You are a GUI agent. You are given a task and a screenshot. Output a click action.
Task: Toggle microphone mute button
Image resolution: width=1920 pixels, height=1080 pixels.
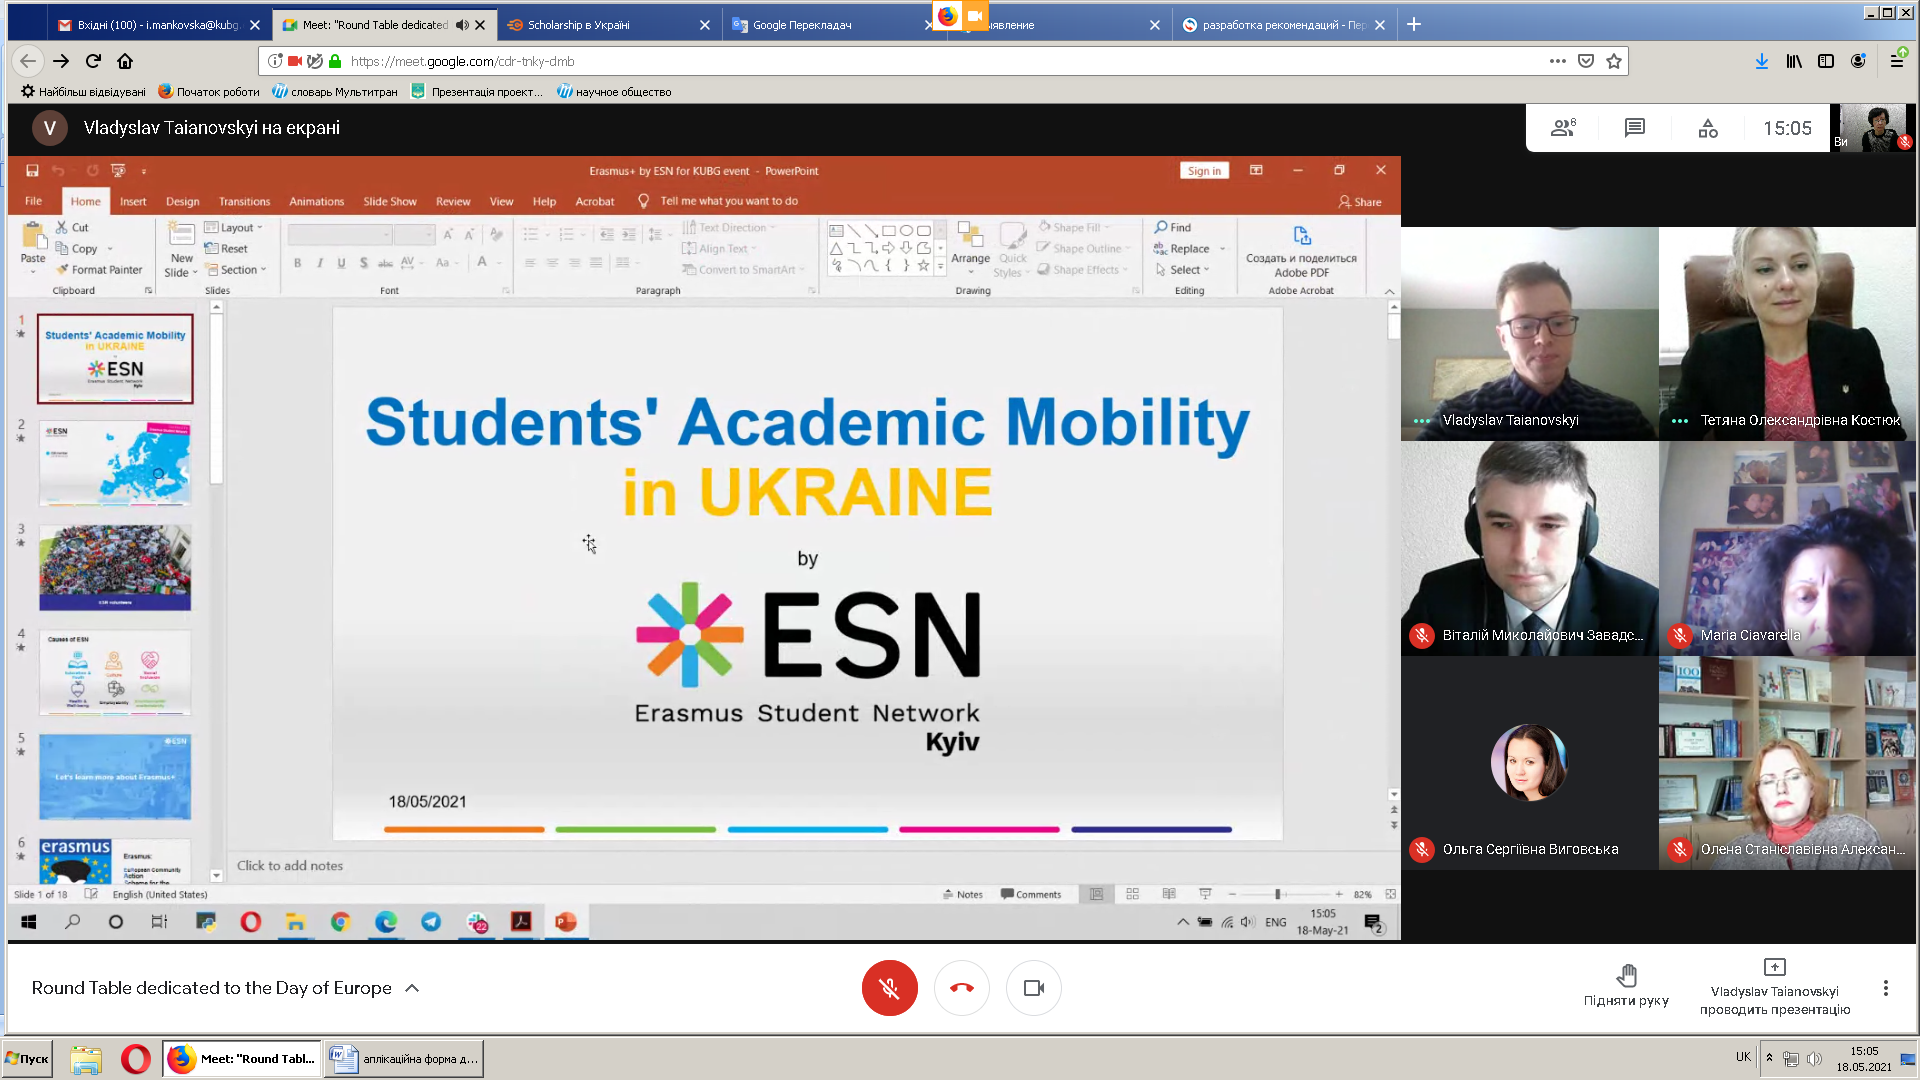(889, 988)
